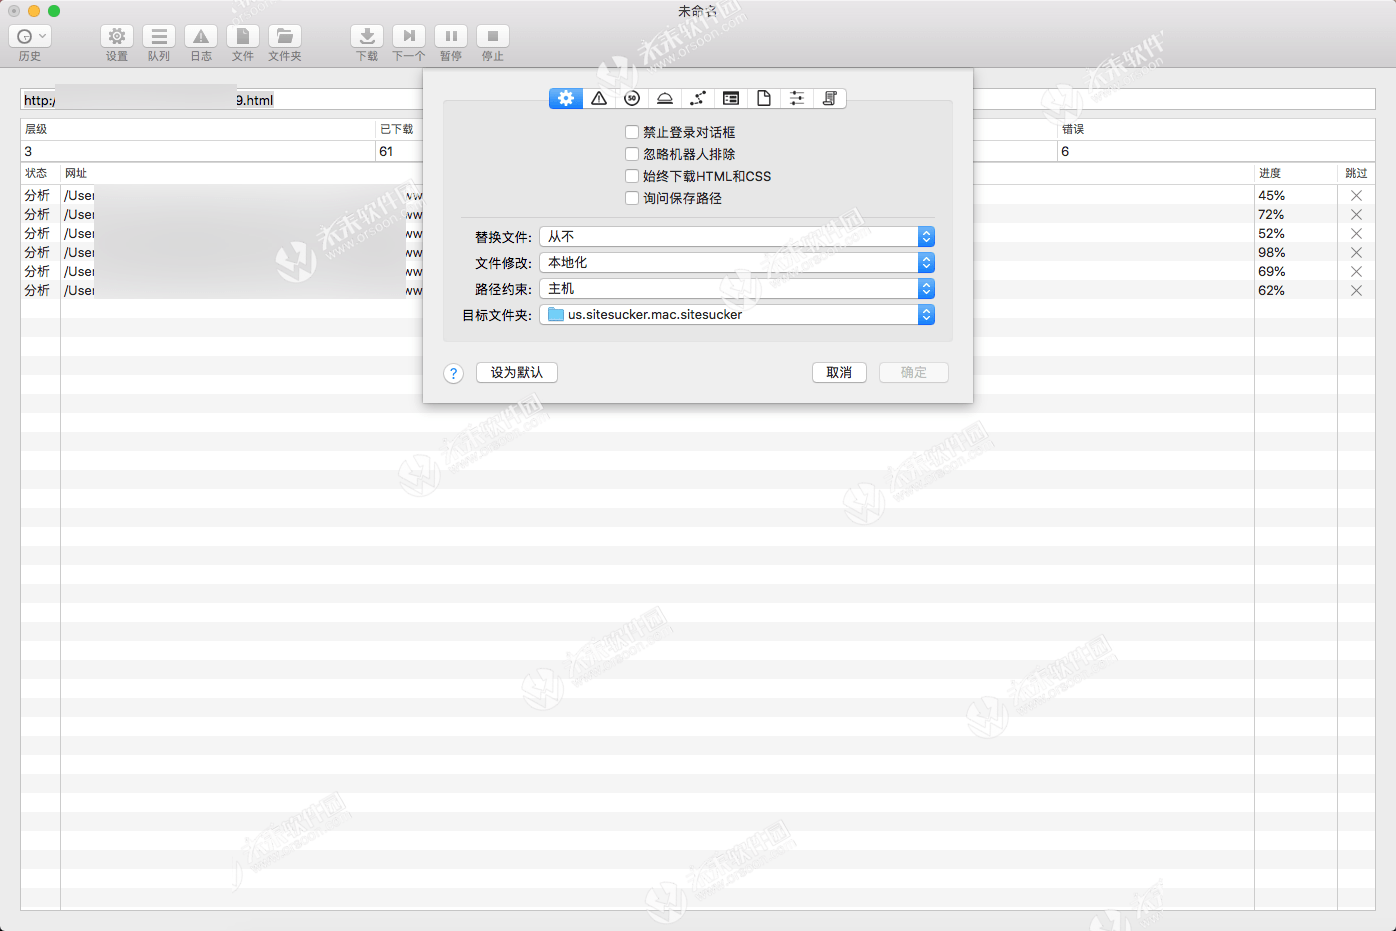
Task: Open the 替换文件 dropdown set to 从不
Action: 736,236
